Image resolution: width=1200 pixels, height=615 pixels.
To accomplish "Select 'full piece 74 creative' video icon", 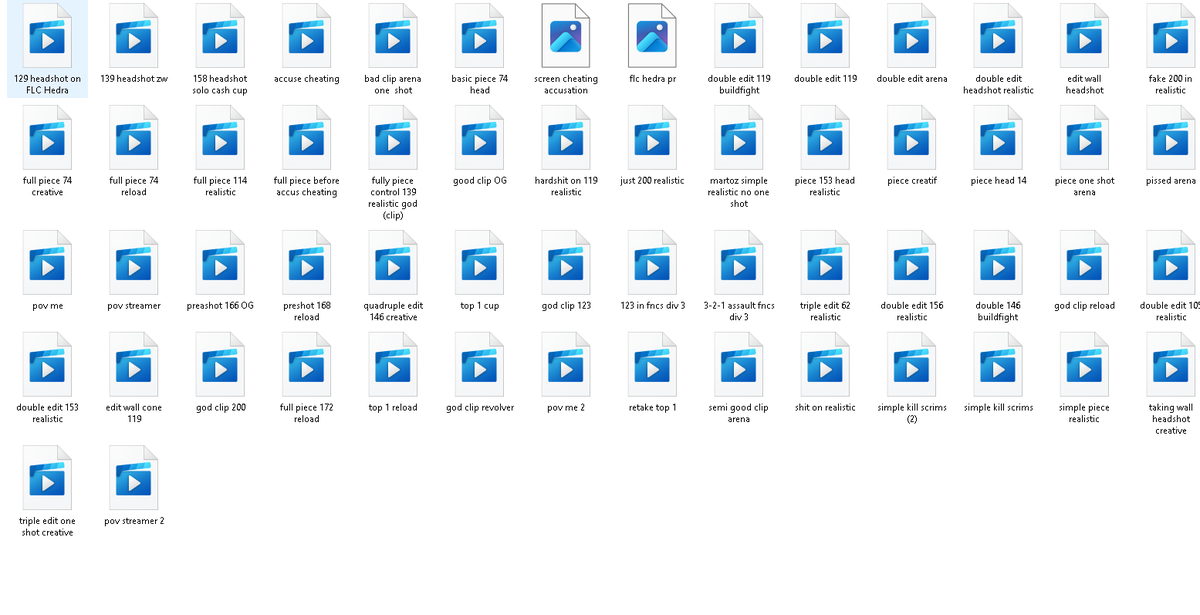I will click(x=47, y=139).
